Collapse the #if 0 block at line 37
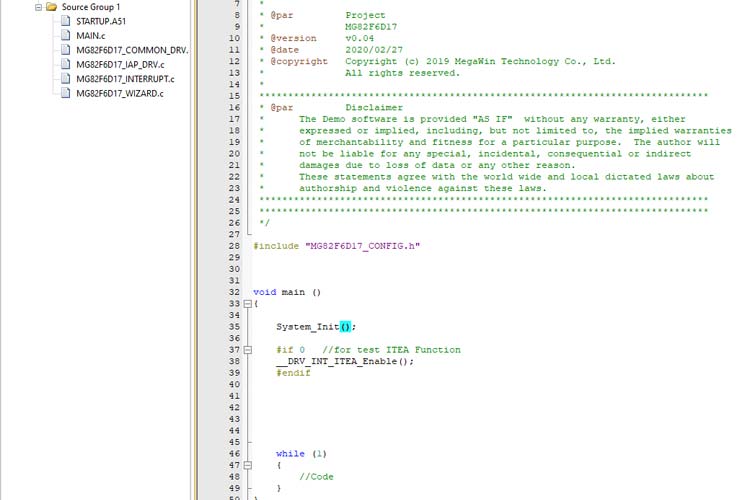750x500 pixels. point(247,350)
